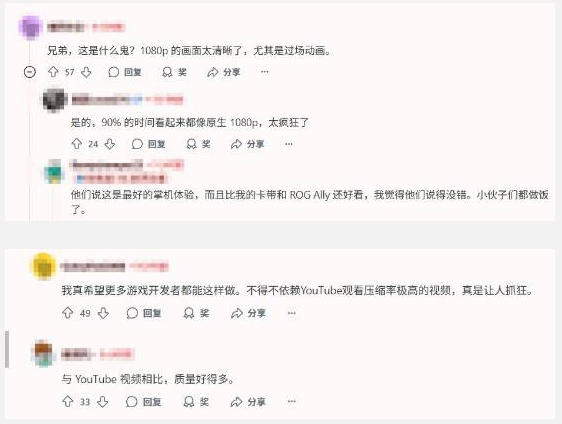The height and width of the screenshot is (424, 562).
Task: Collapse the top comment thread with minus icon
Action: click(x=30, y=72)
